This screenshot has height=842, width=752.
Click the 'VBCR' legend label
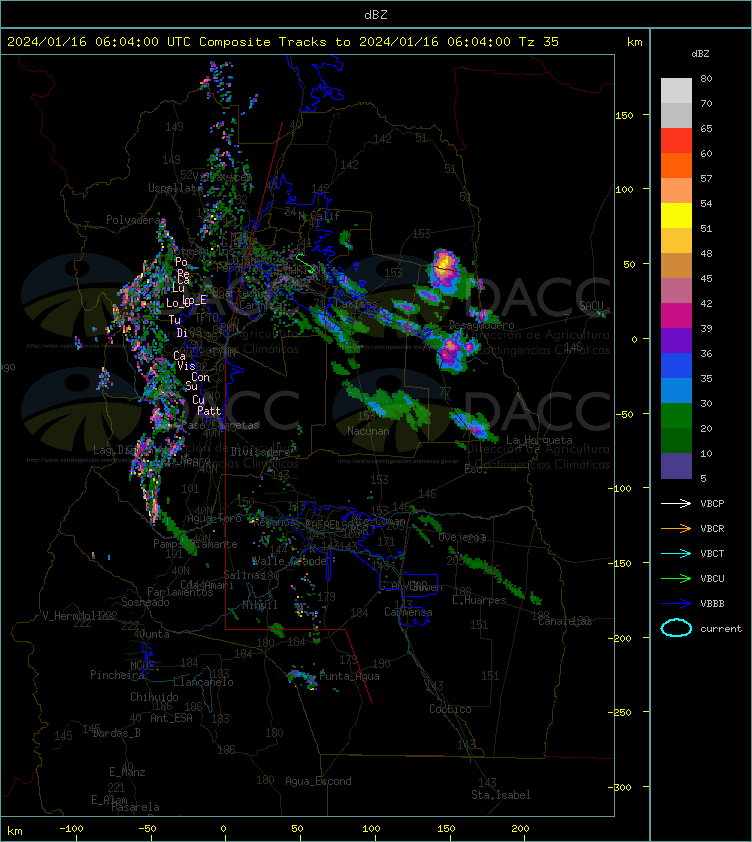click(x=712, y=528)
